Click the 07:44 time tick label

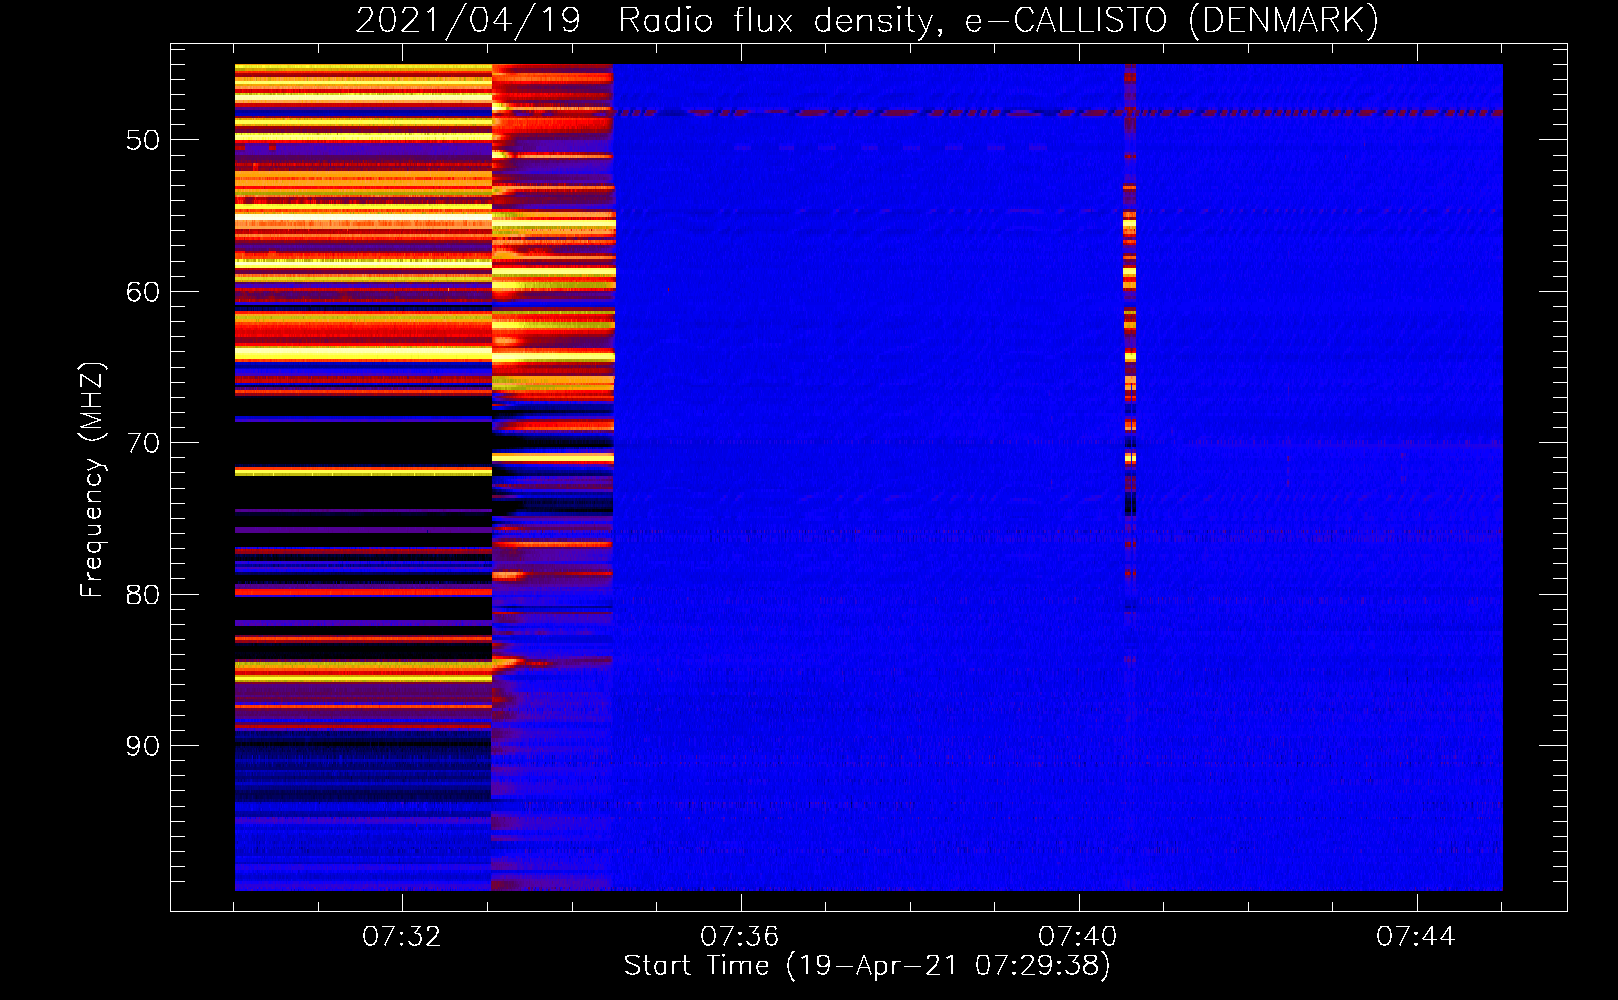[x=1416, y=937]
